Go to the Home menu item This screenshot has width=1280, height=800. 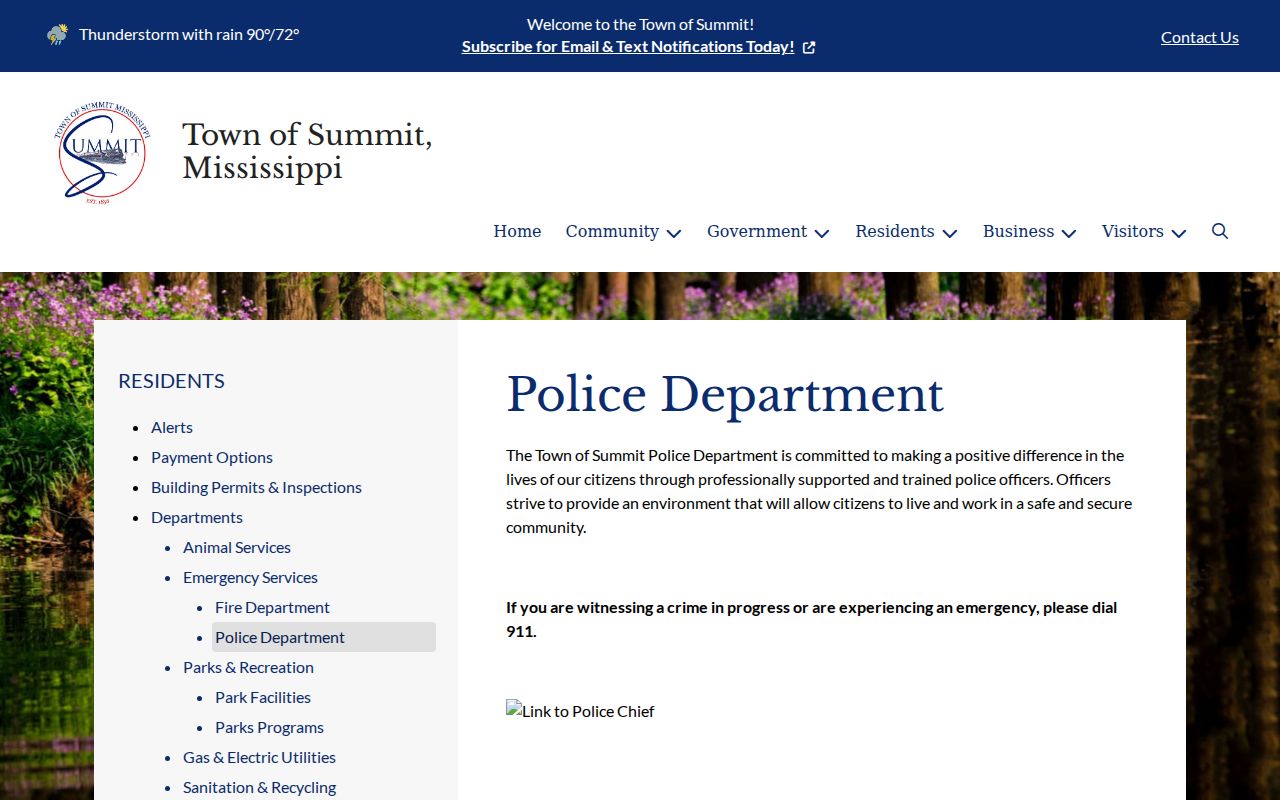coord(517,231)
